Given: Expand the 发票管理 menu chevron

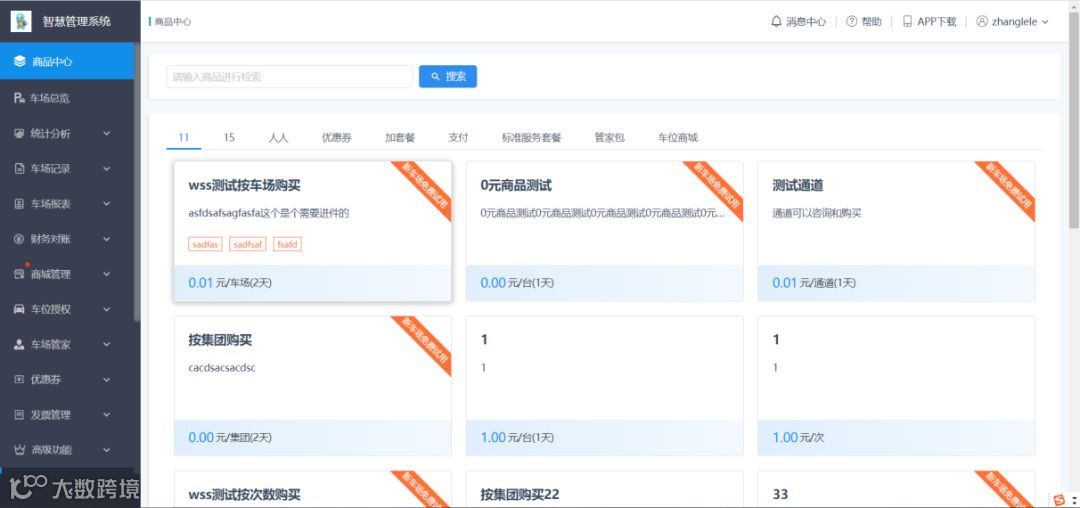Looking at the screenshot, I should point(107,415).
